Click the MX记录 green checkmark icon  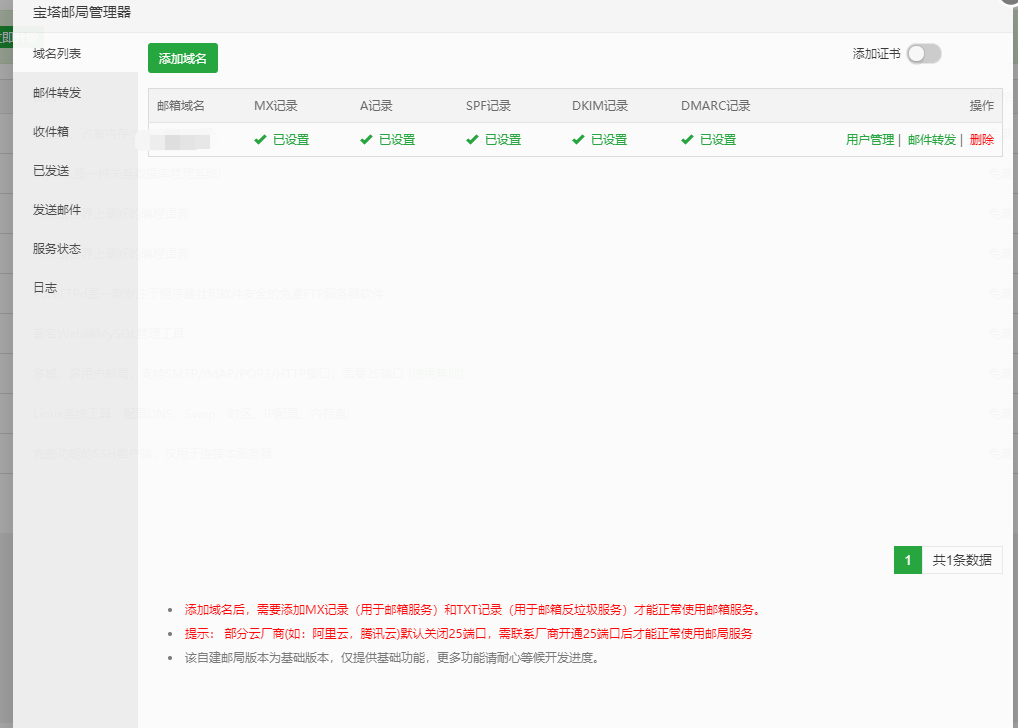tap(260, 140)
